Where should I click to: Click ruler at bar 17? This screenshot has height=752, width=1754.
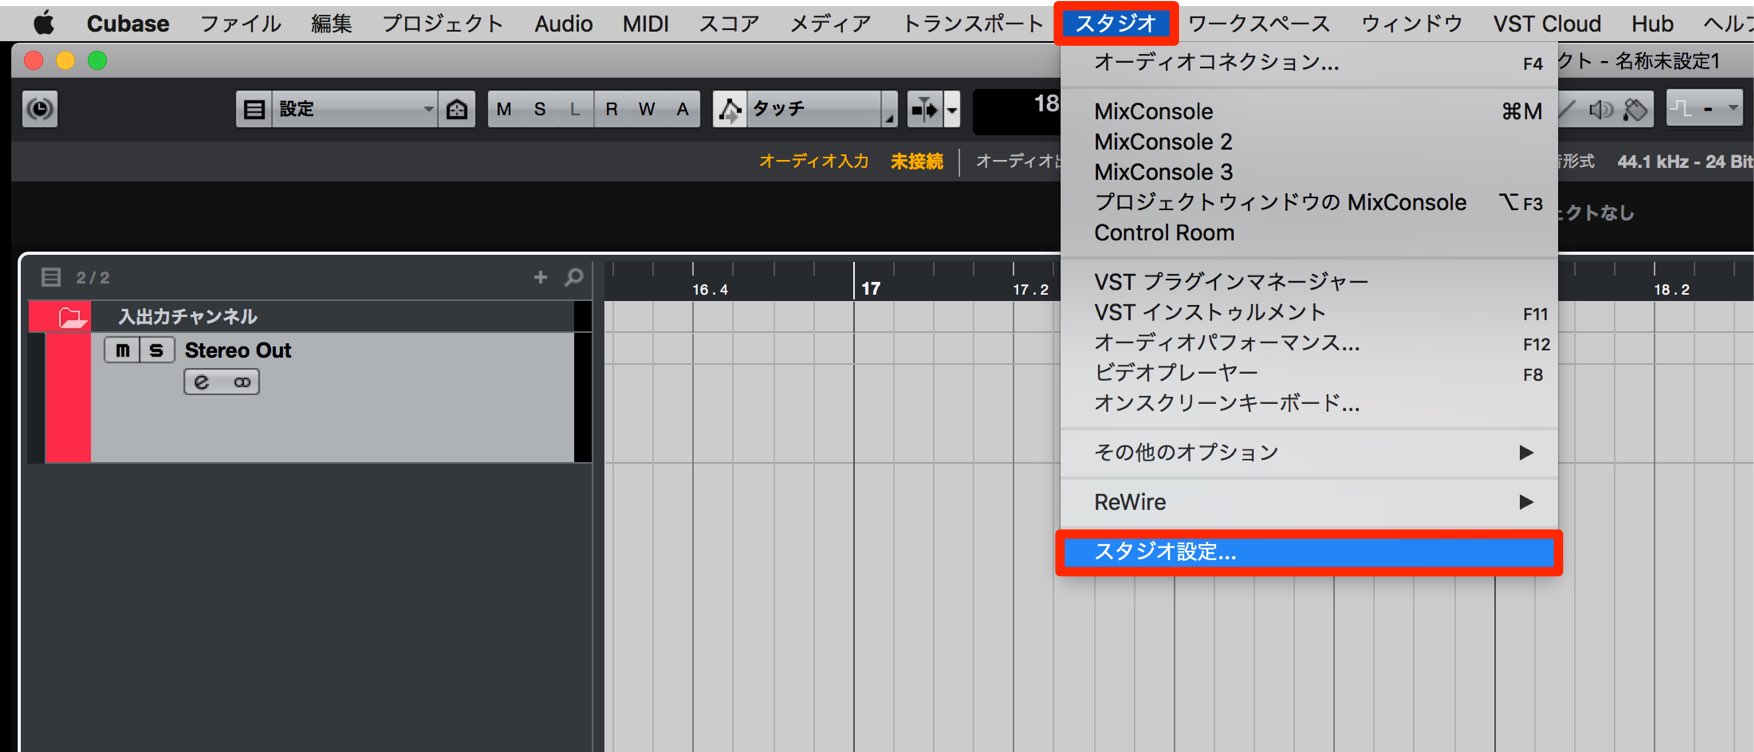point(871,288)
